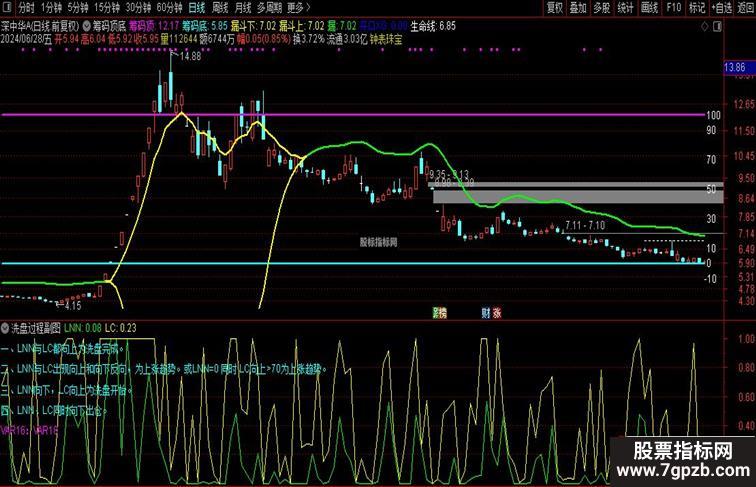This screenshot has width=756, height=487.
Task: Click the 量112644 volume readout
Action: [x=178, y=39]
